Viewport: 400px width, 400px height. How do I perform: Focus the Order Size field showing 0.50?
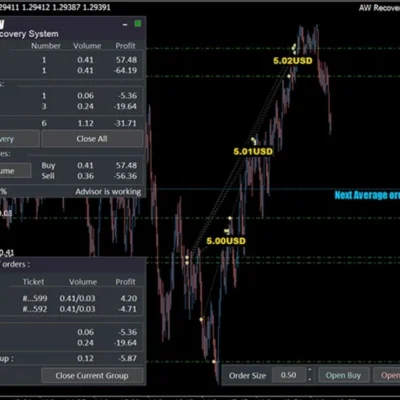point(289,375)
